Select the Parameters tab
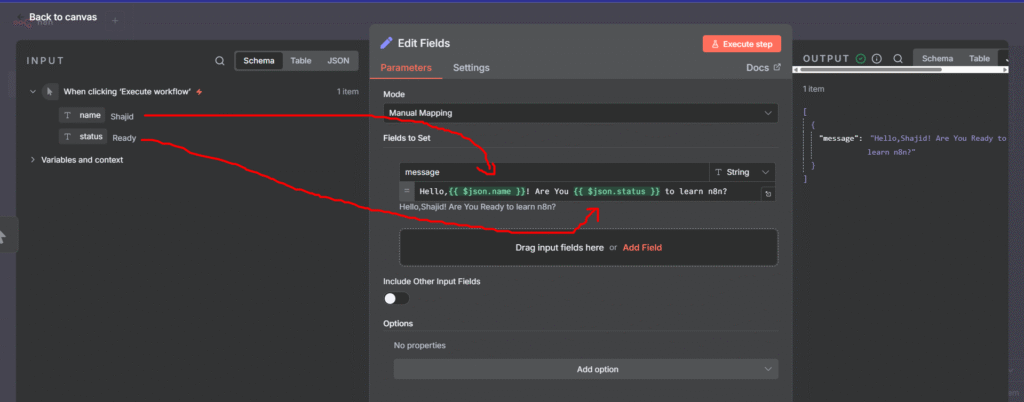This screenshot has height=402, width=1024. 406,68
